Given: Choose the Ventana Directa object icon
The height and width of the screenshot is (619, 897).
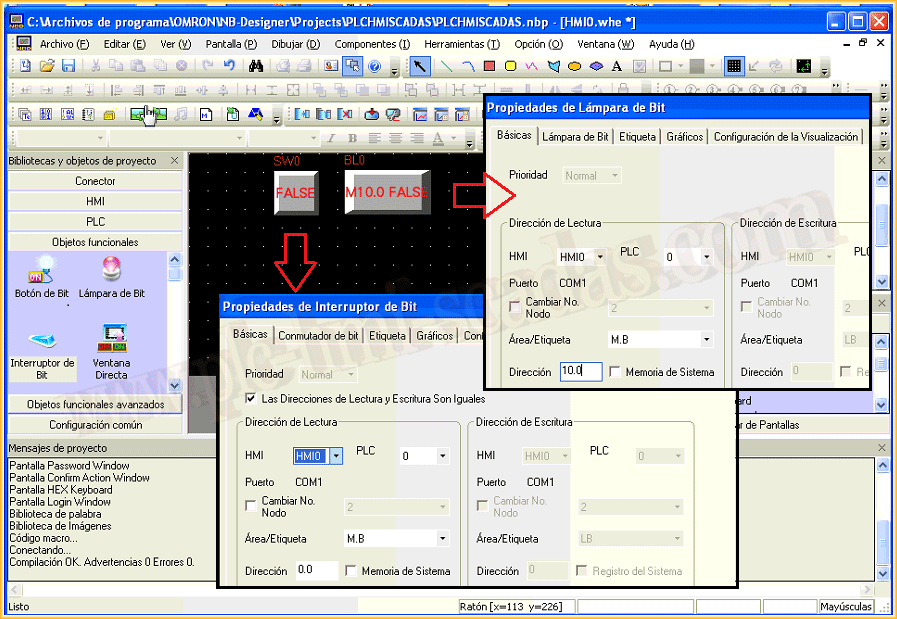Looking at the screenshot, I should tap(111, 340).
